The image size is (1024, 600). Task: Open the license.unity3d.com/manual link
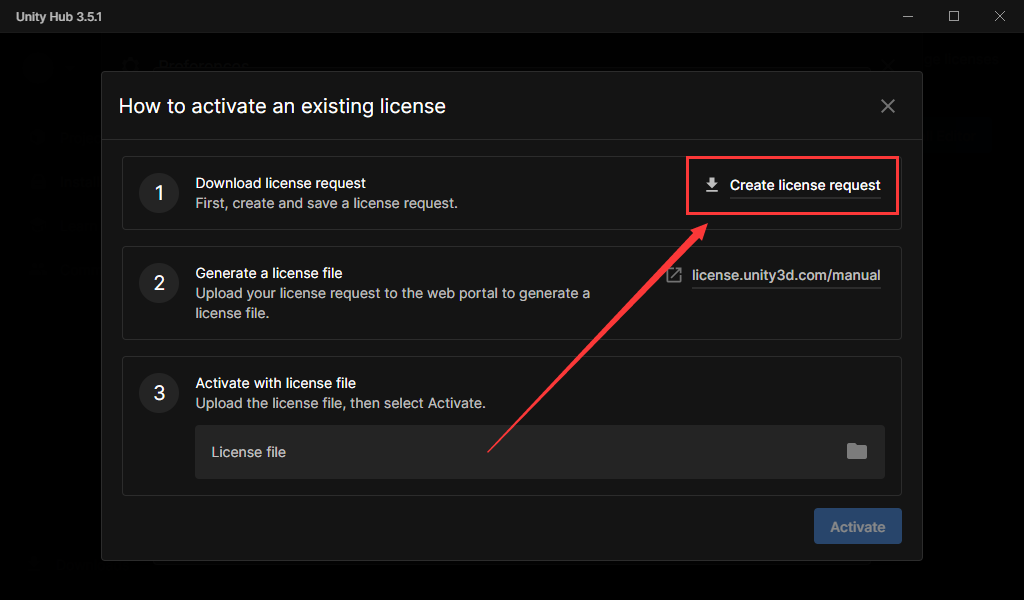coord(786,276)
